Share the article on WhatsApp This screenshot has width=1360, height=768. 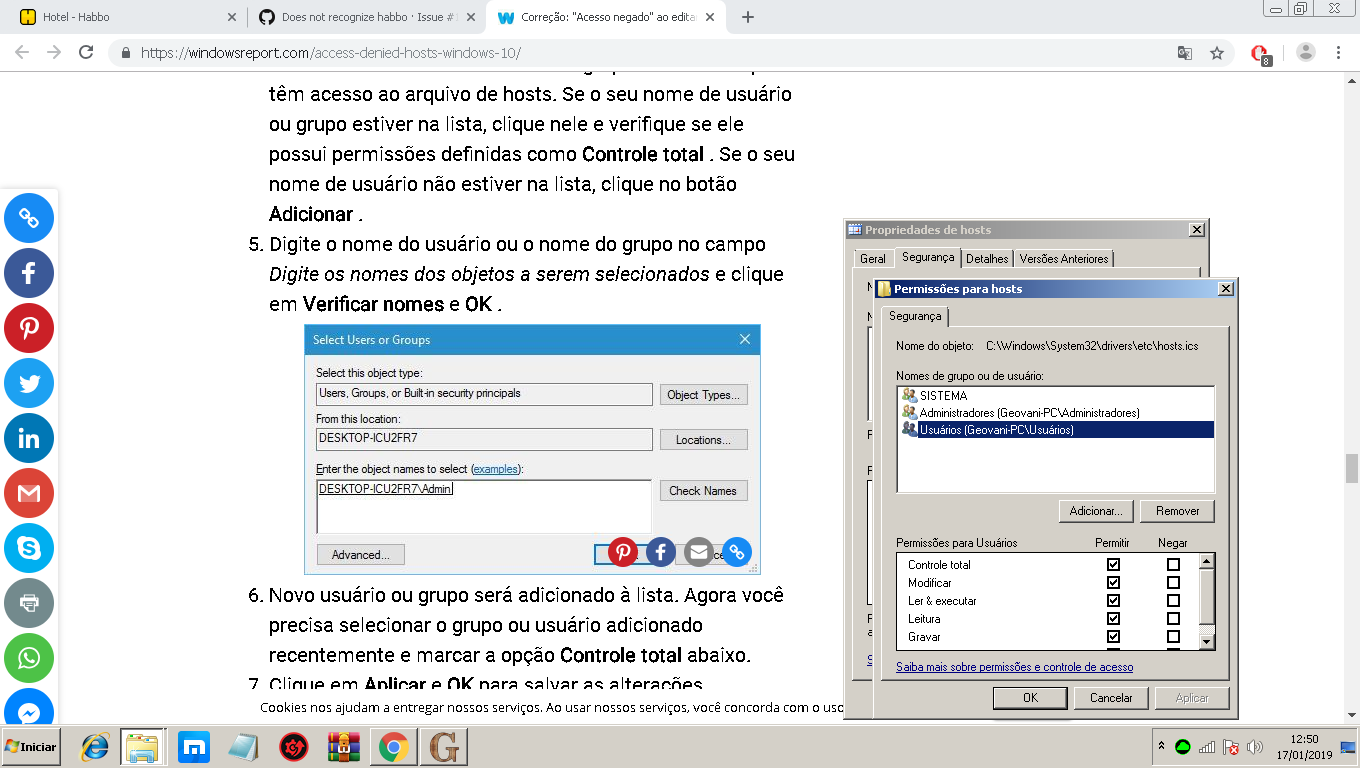click(28, 658)
